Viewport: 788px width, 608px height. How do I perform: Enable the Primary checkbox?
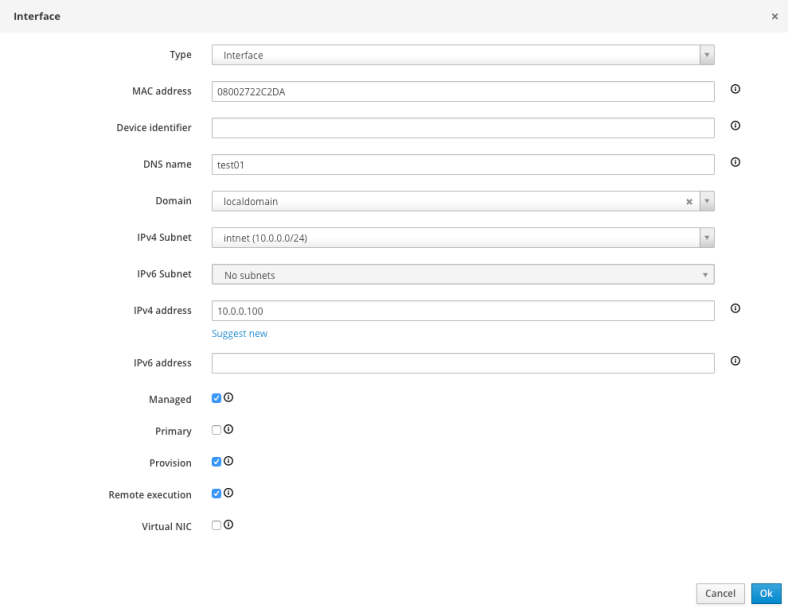pyautogui.click(x=216, y=430)
